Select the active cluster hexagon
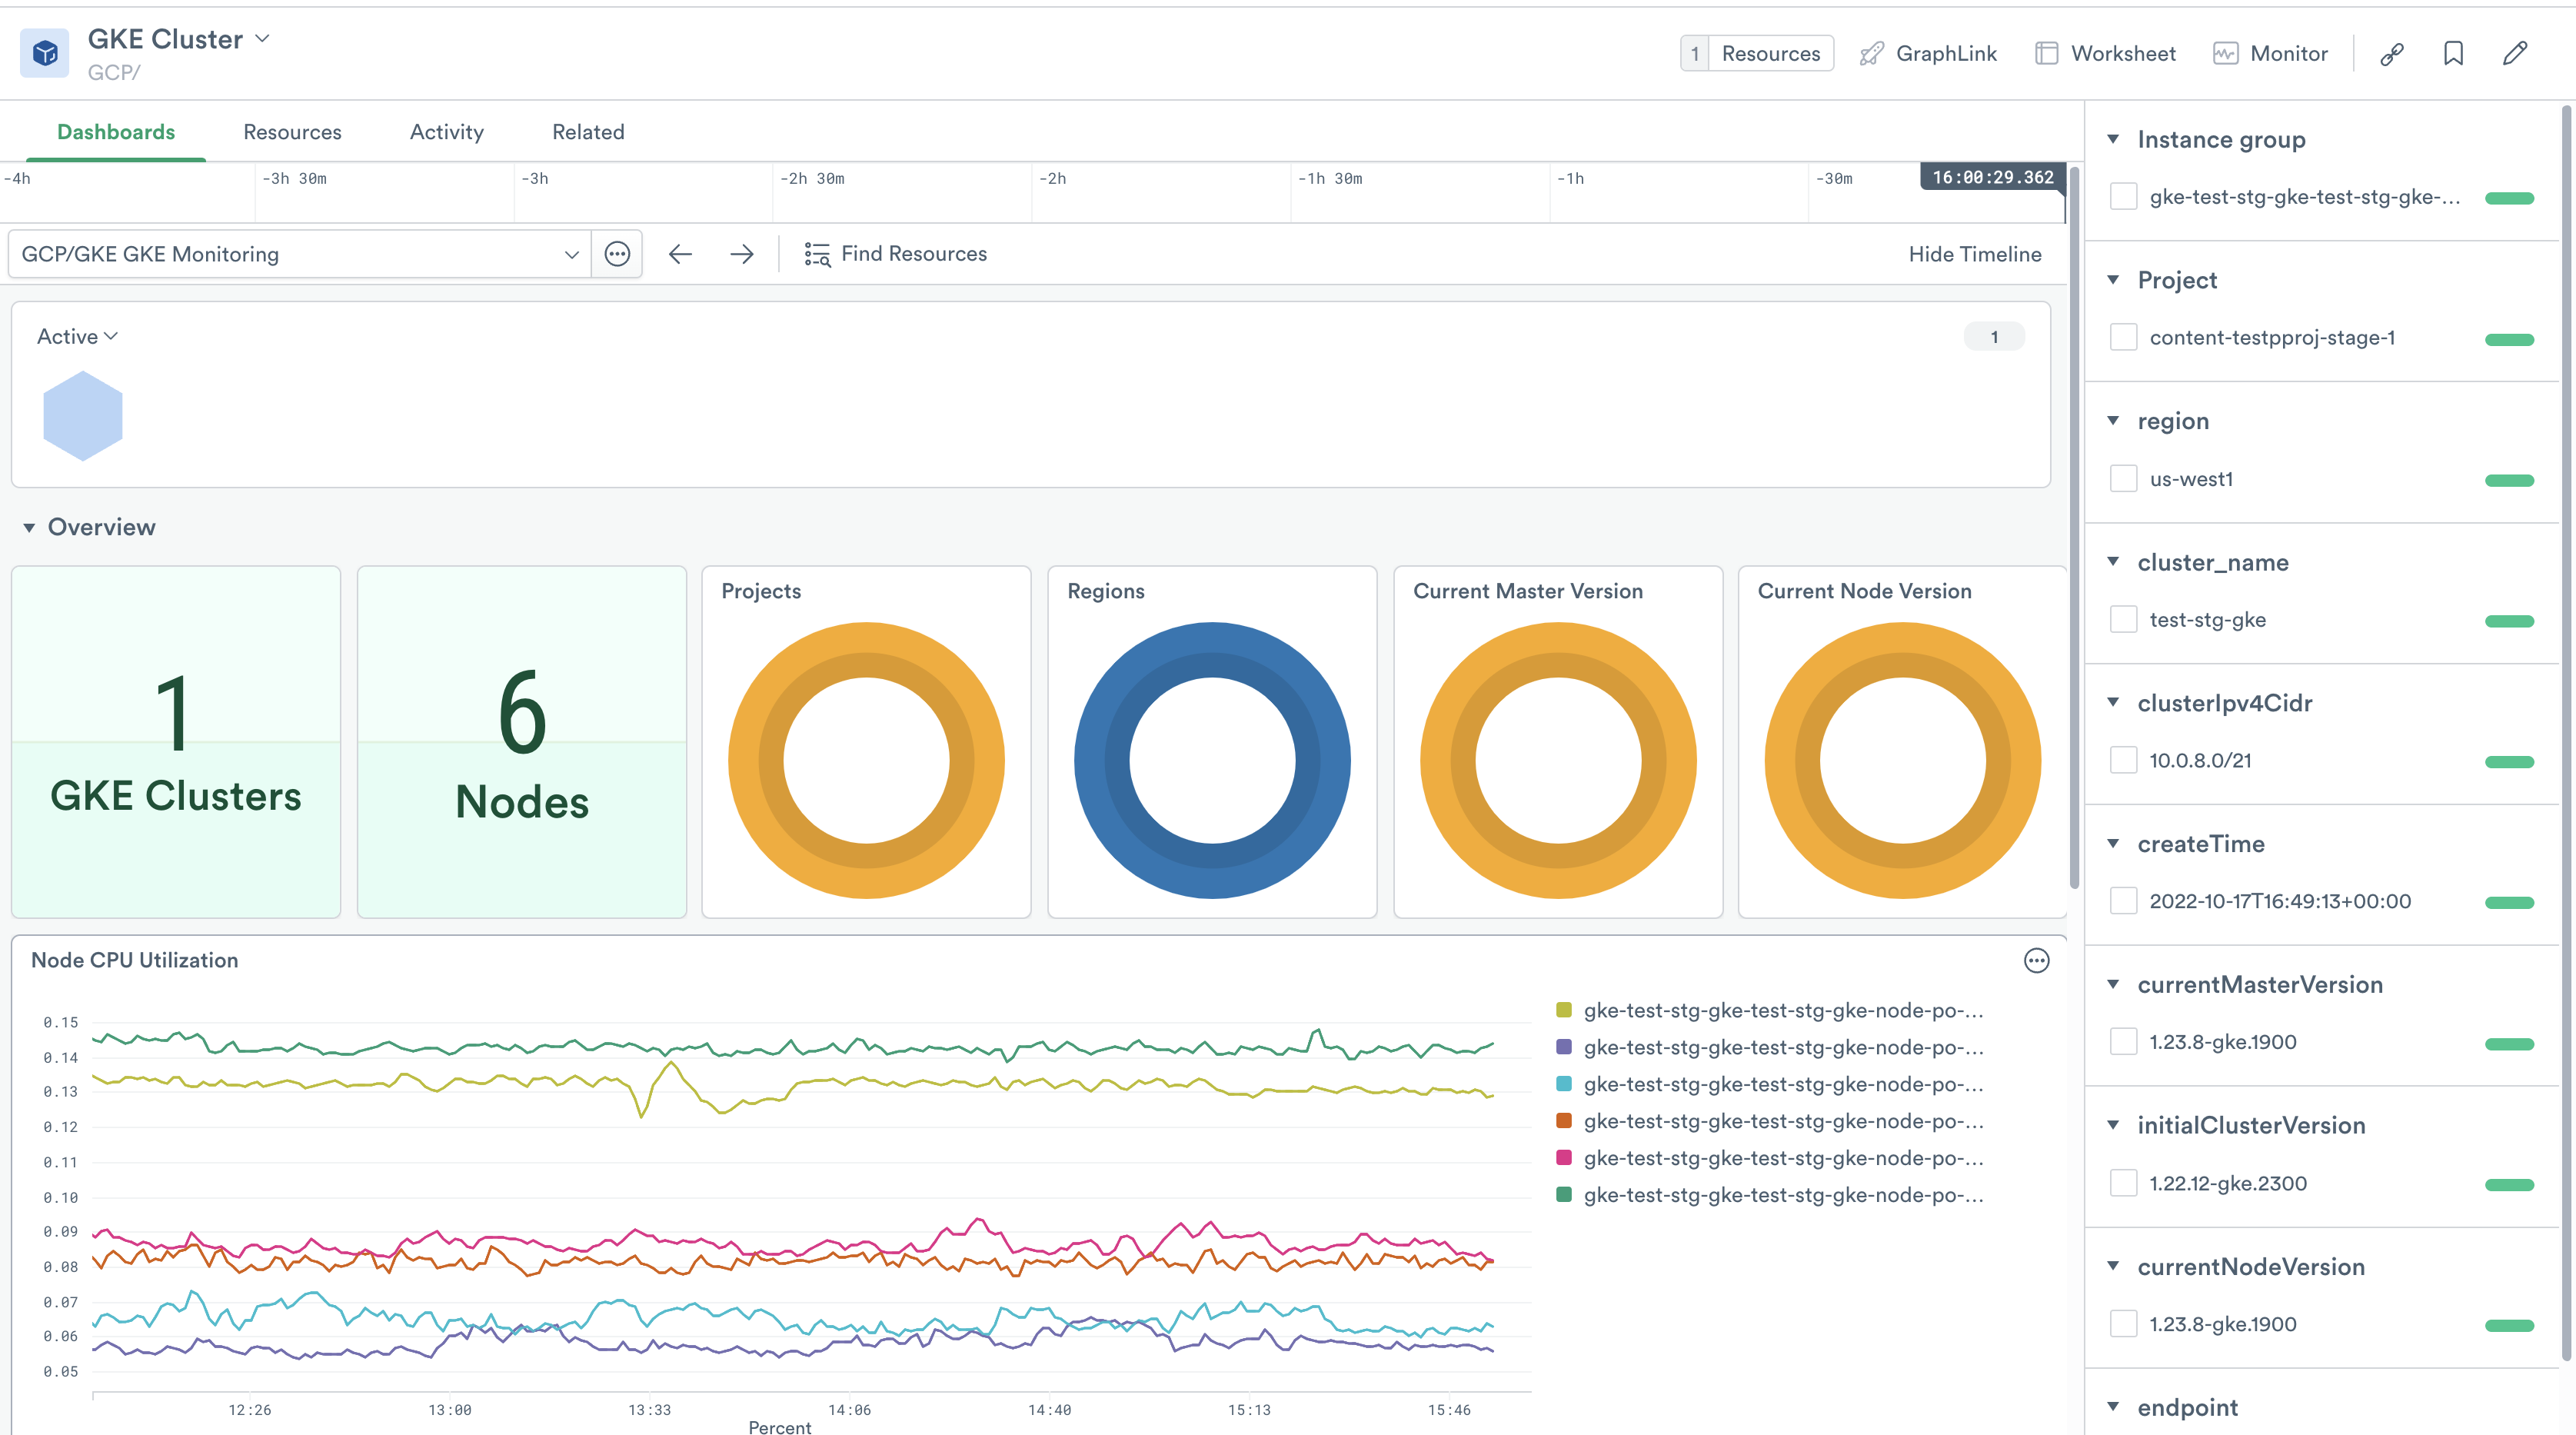This screenshot has width=2576, height=1435. point(83,416)
